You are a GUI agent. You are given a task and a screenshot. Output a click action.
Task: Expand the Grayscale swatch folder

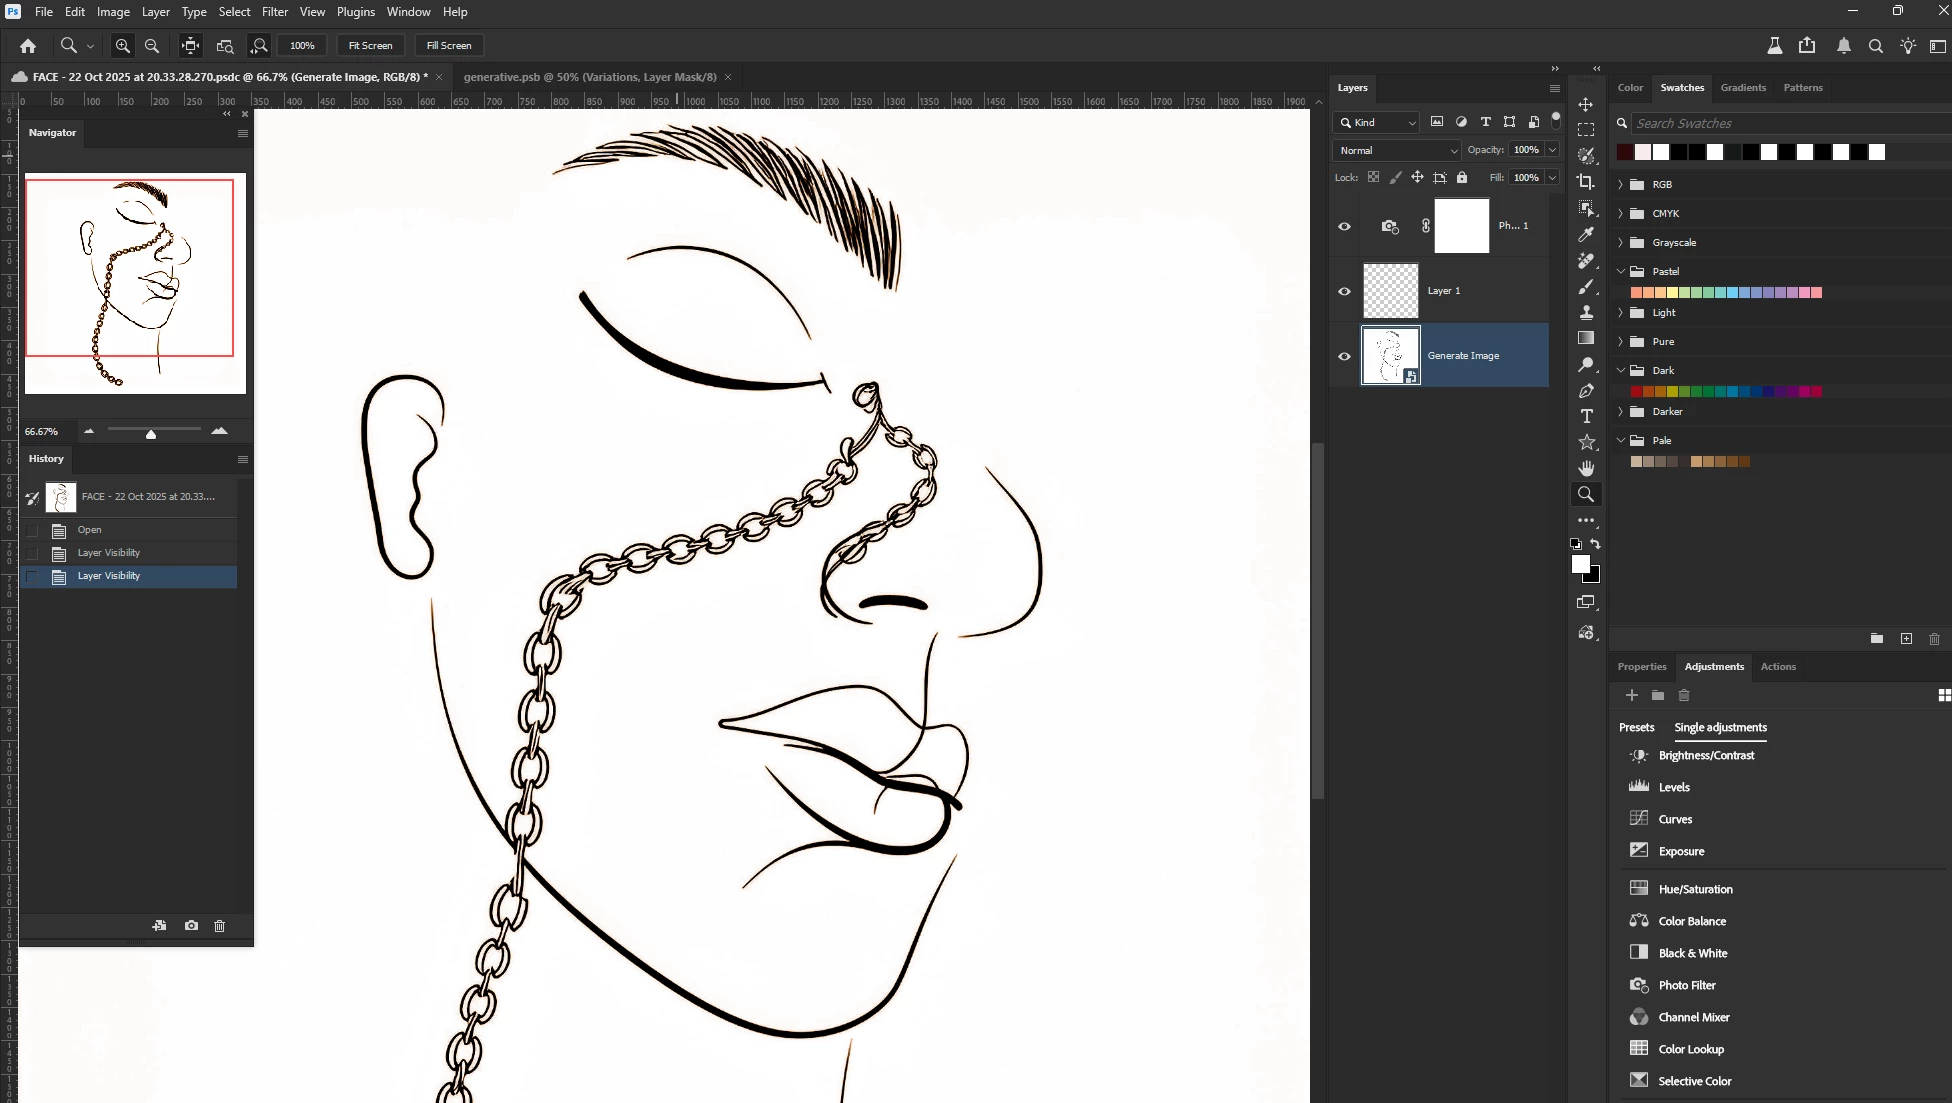click(1620, 243)
